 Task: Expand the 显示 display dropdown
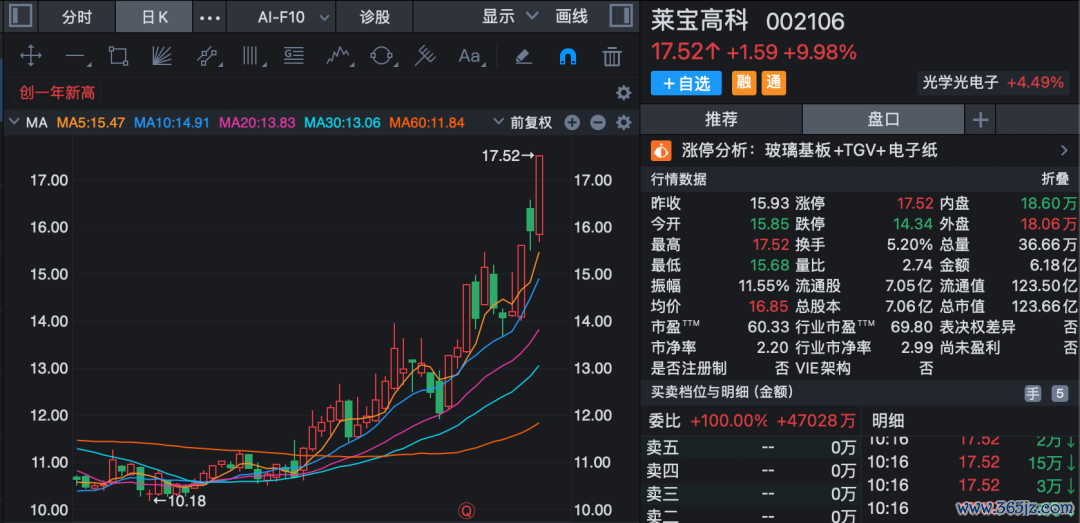[x=510, y=17]
